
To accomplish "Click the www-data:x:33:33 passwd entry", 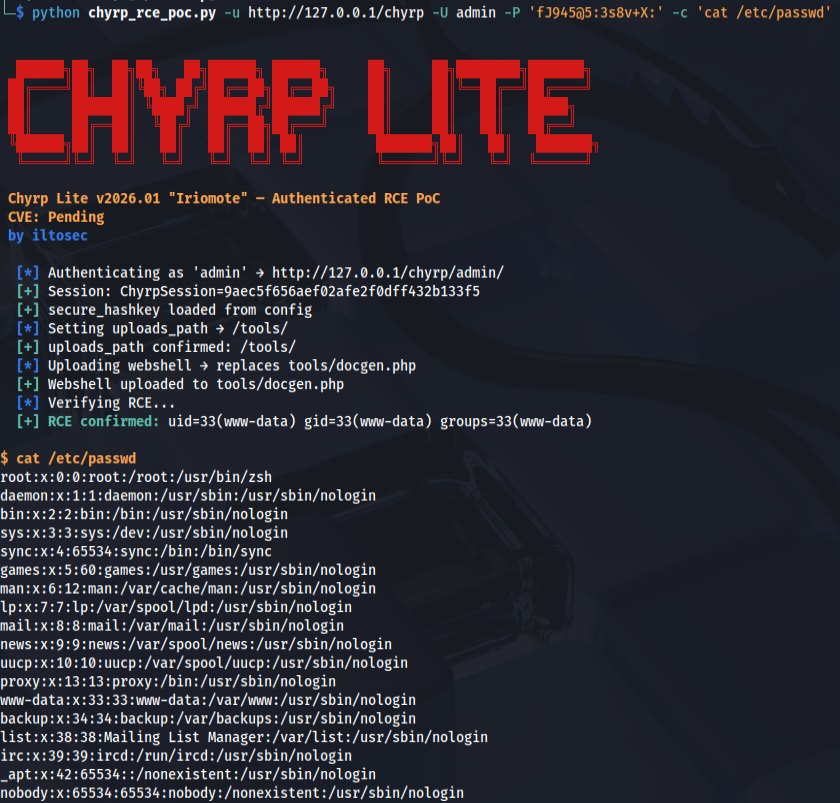I will coord(208,700).
